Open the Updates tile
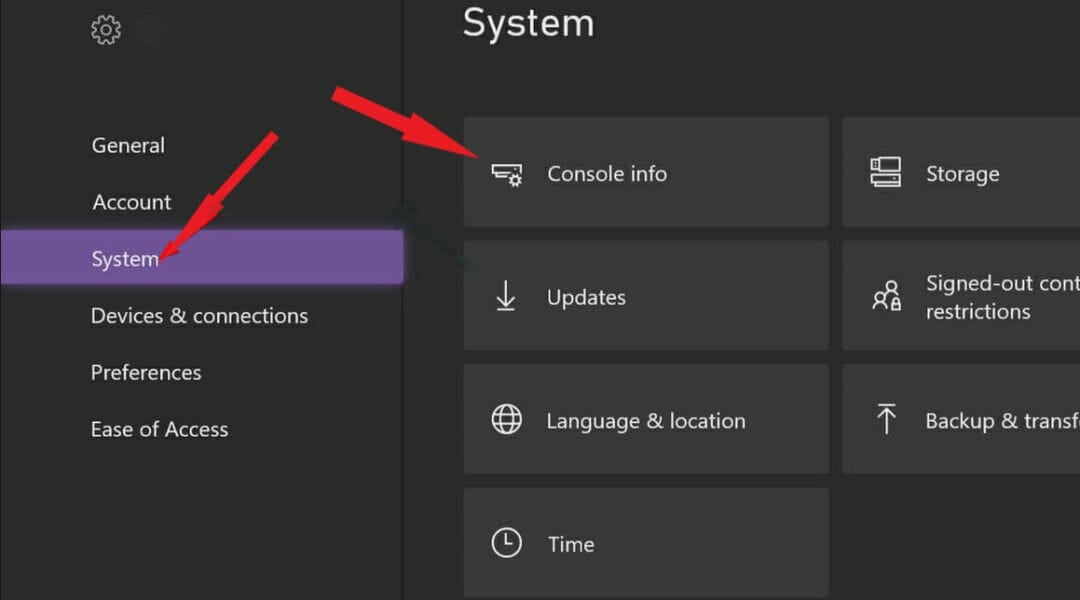This screenshot has width=1080, height=600. 646,296
